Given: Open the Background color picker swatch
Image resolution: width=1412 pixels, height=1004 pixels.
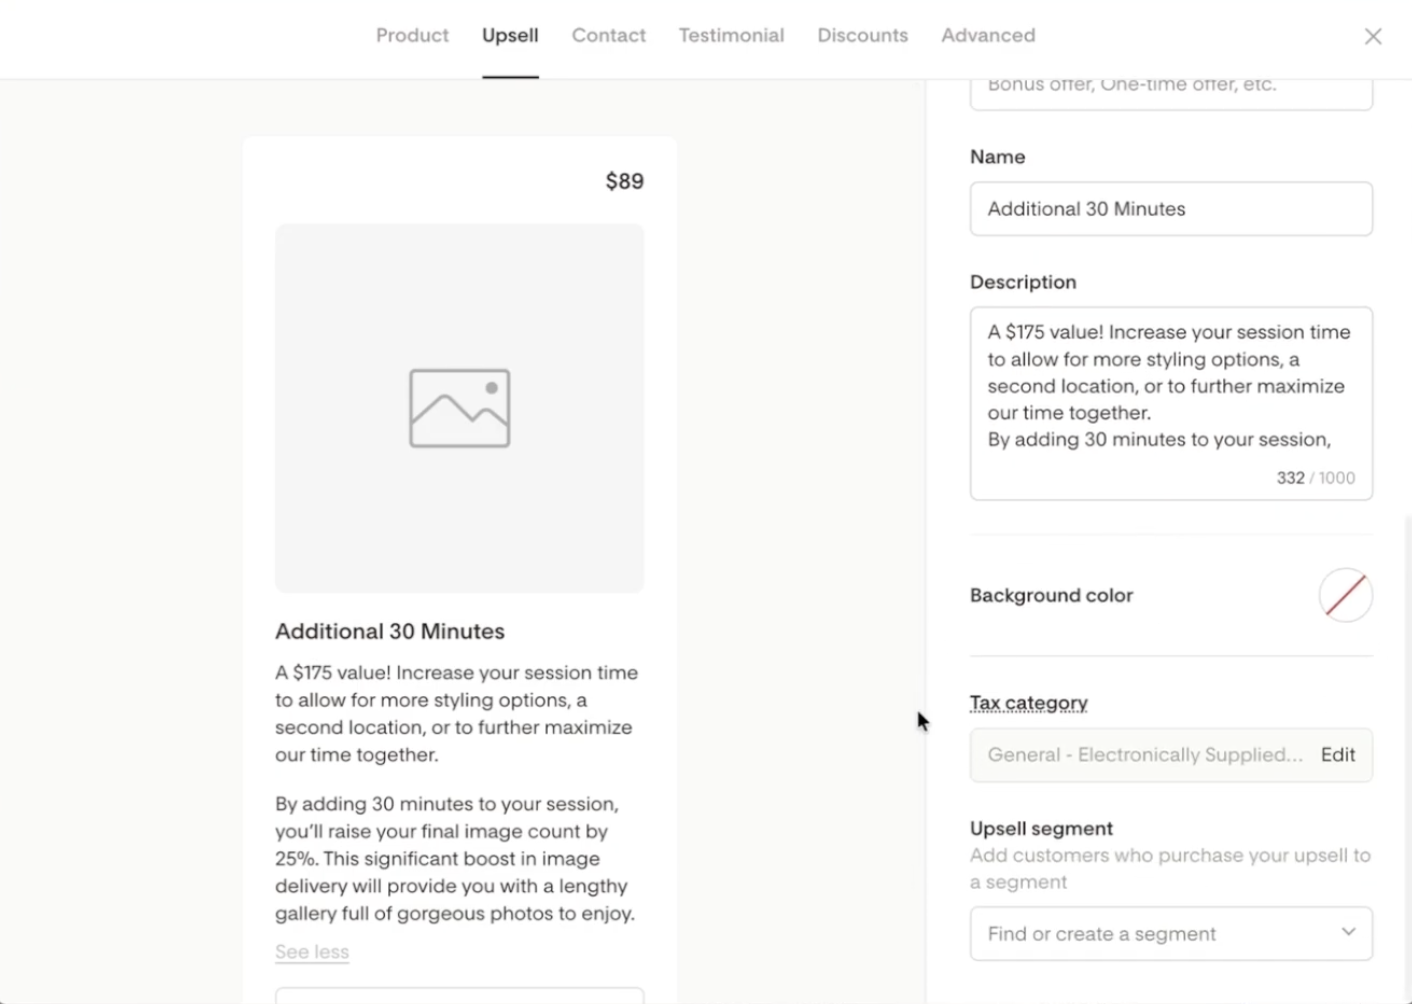Looking at the screenshot, I should (1345, 595).
